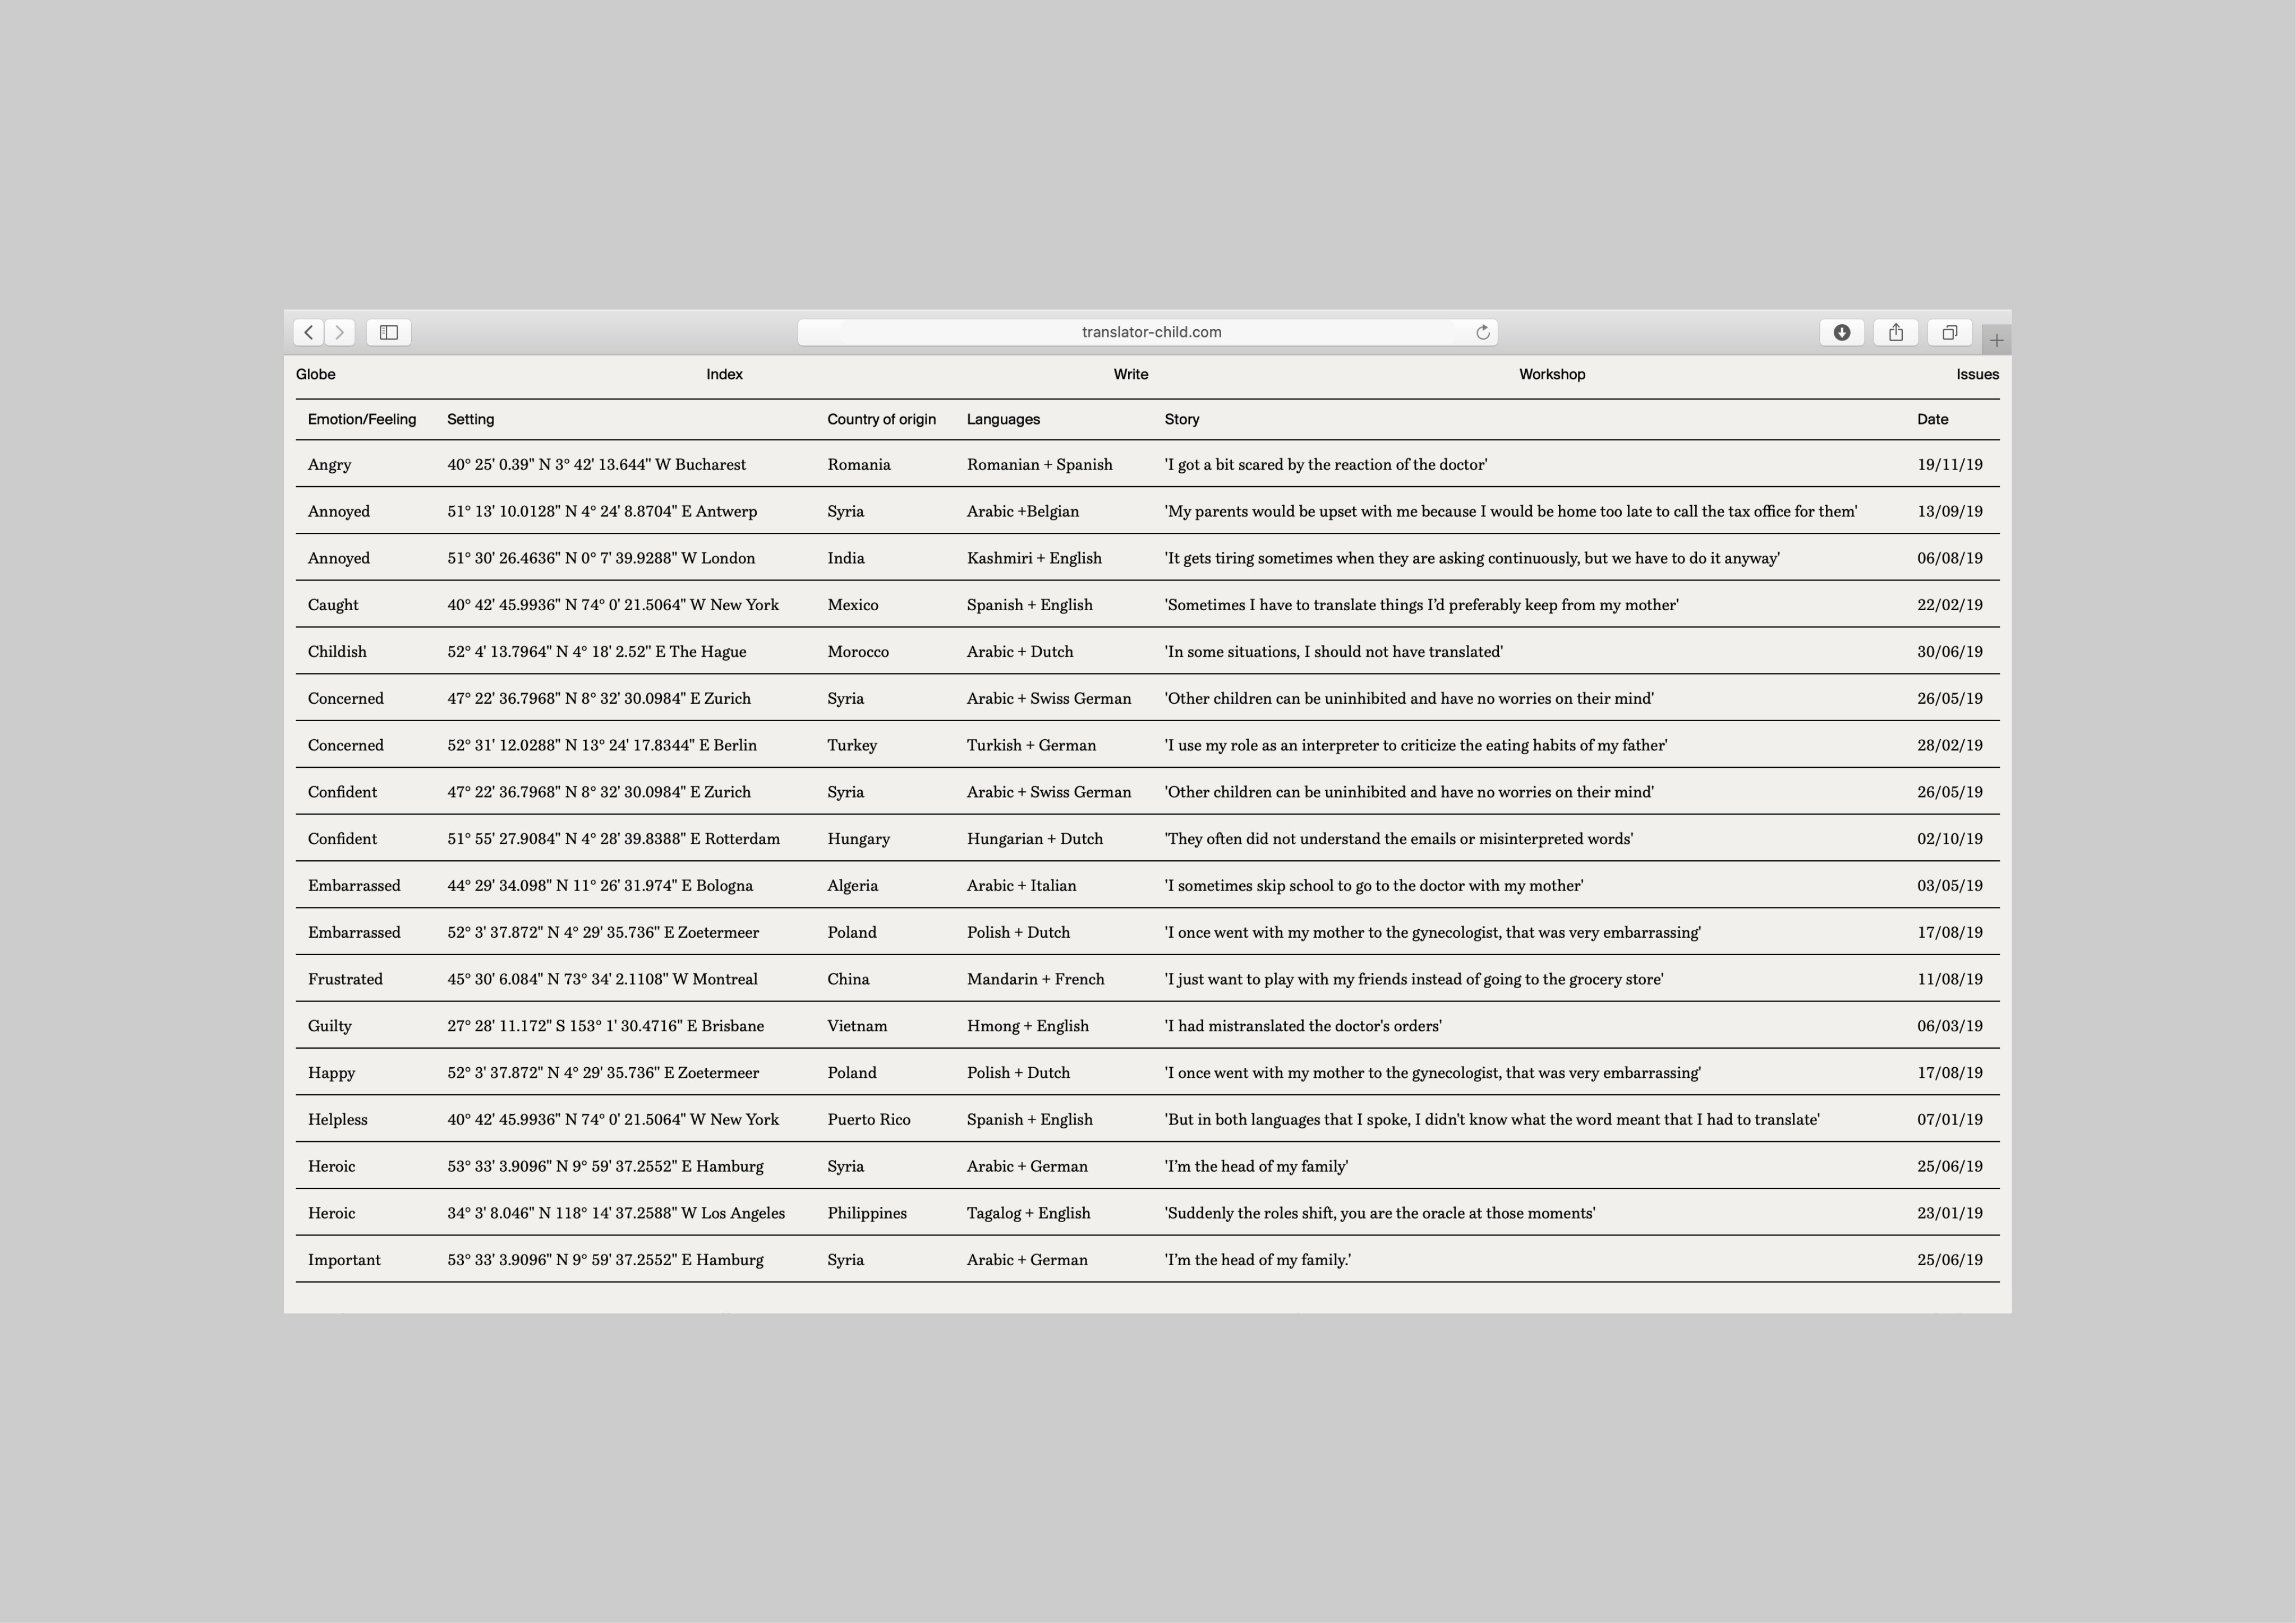Open the downloads arrow icon
Screen dimensions: 2296x1623
tap(1841, 332)
